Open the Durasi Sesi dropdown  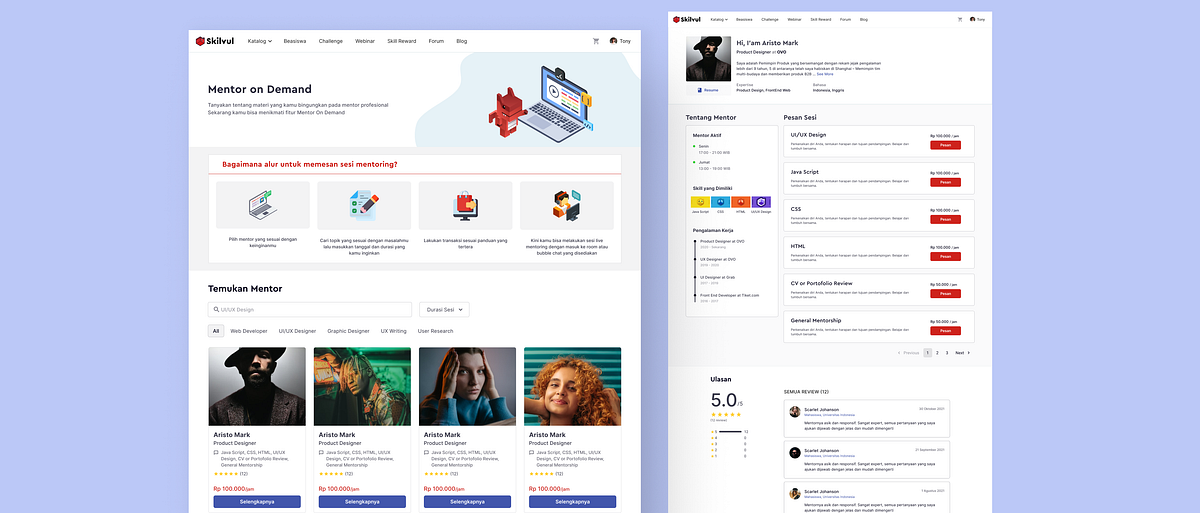(444, 310)
